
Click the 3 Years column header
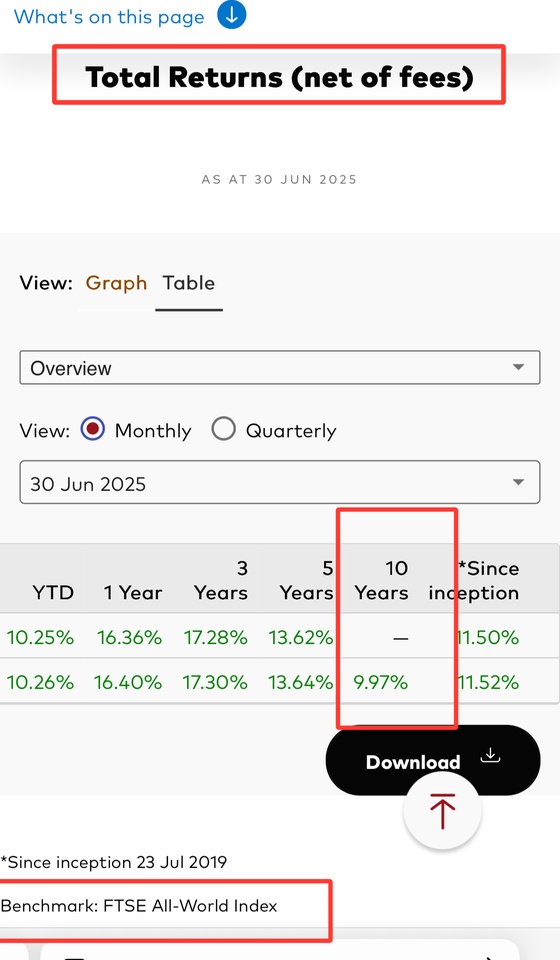[x=221, y=580]
